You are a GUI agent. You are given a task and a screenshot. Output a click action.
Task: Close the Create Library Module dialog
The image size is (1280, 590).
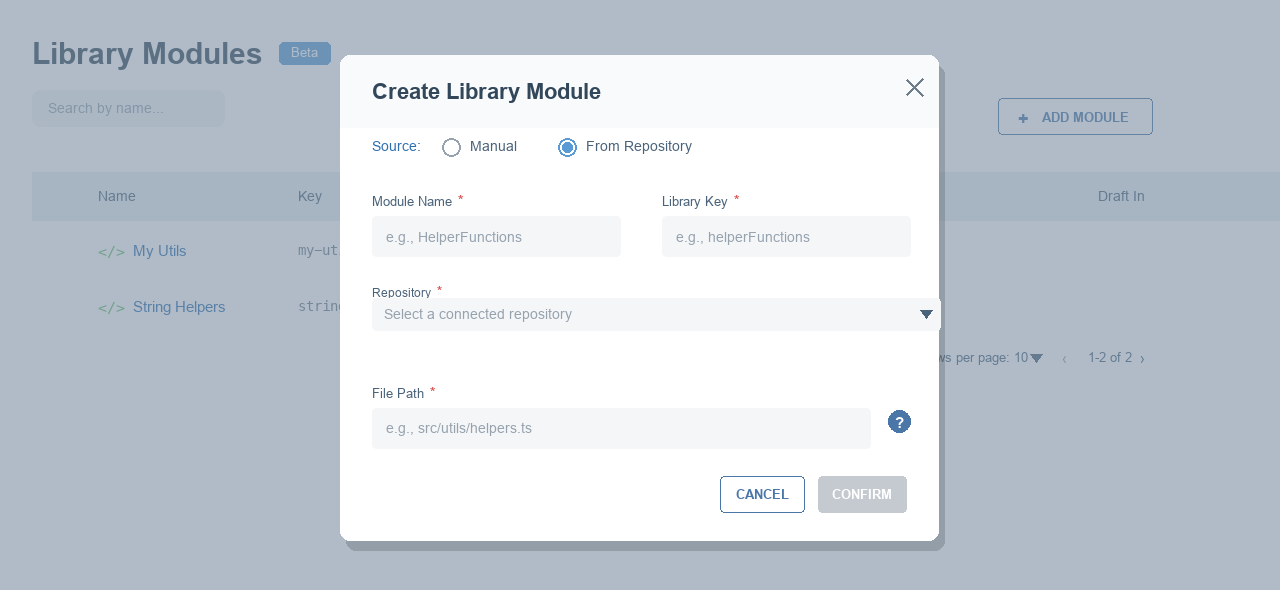915,88
